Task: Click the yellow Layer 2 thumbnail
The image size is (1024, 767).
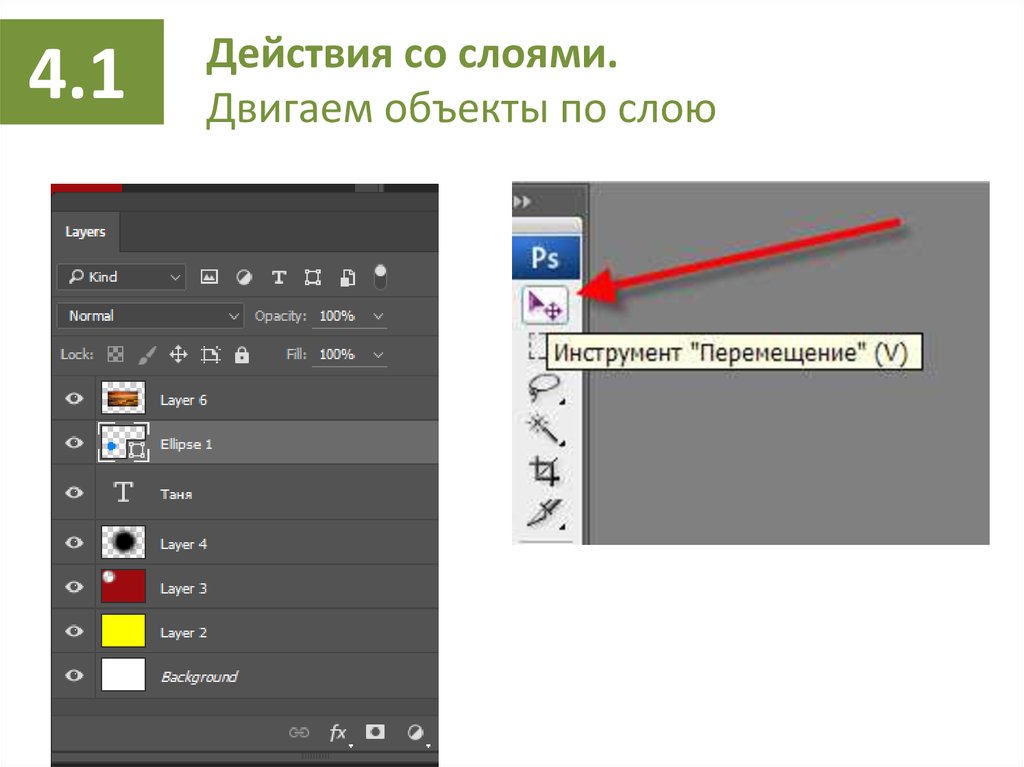Action: 123,631
